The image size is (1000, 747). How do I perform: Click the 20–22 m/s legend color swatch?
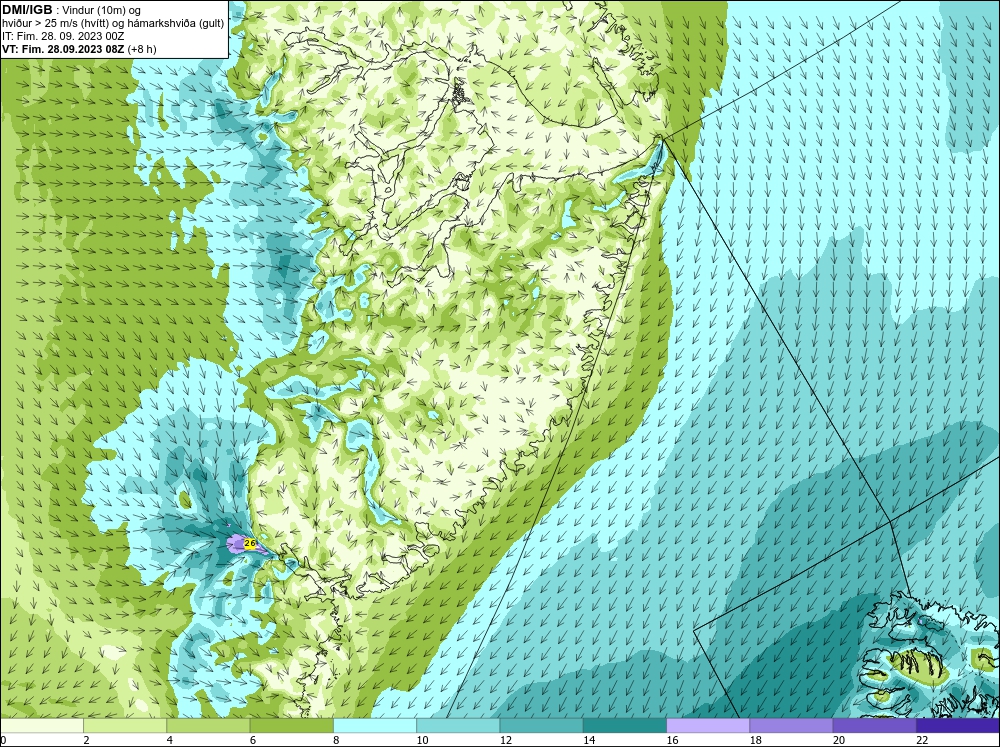coord(874,726)
